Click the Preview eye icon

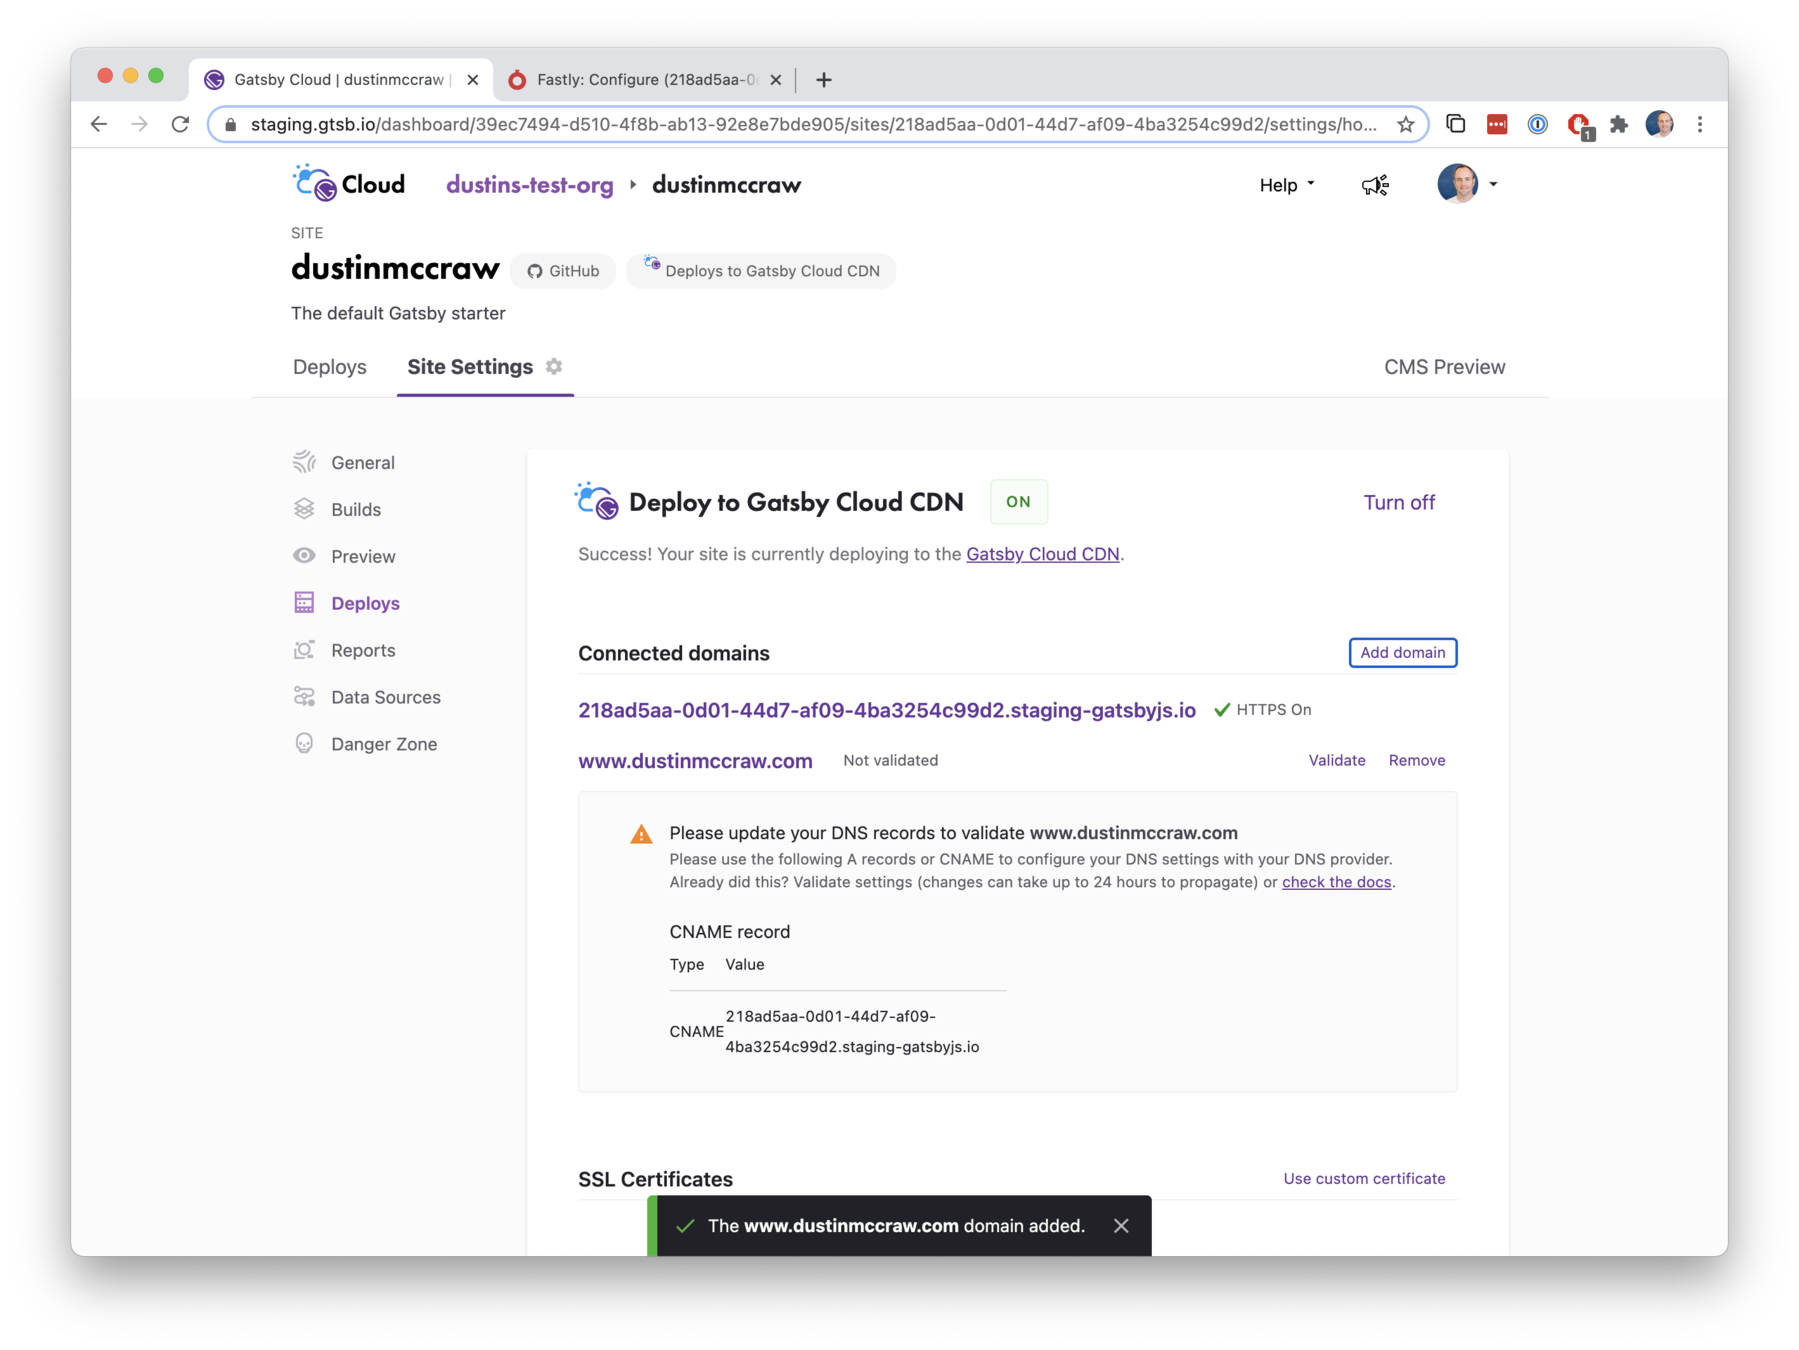(304, 556)
